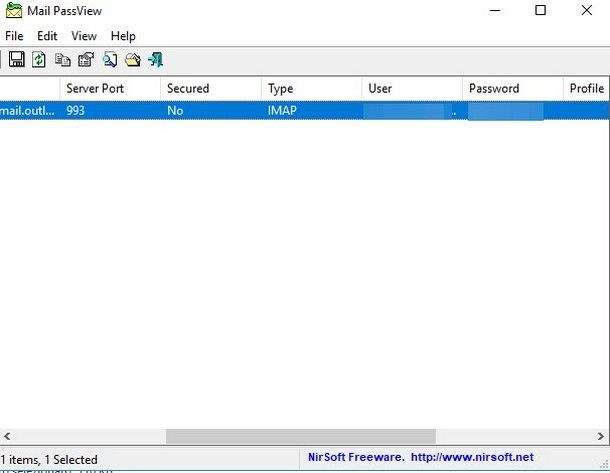Maximize the Mail PassView window
The image size is (610, 473).
[540, 11]
